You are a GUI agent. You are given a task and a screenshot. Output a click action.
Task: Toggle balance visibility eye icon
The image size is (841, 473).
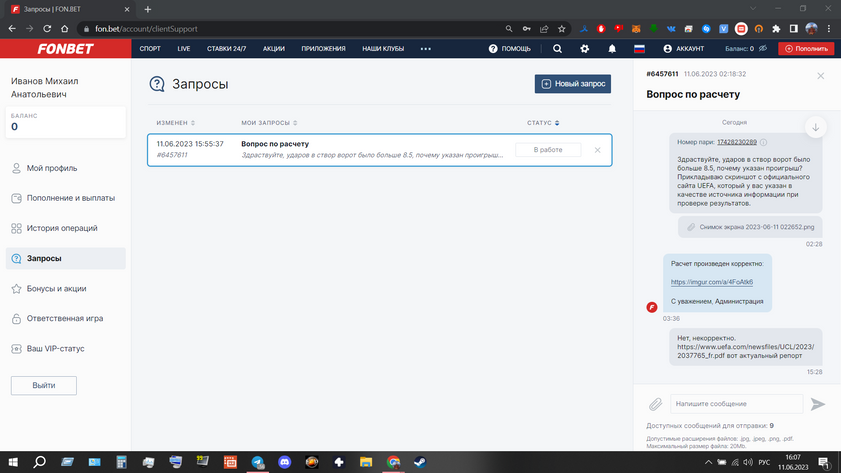[x=763, y=48]
